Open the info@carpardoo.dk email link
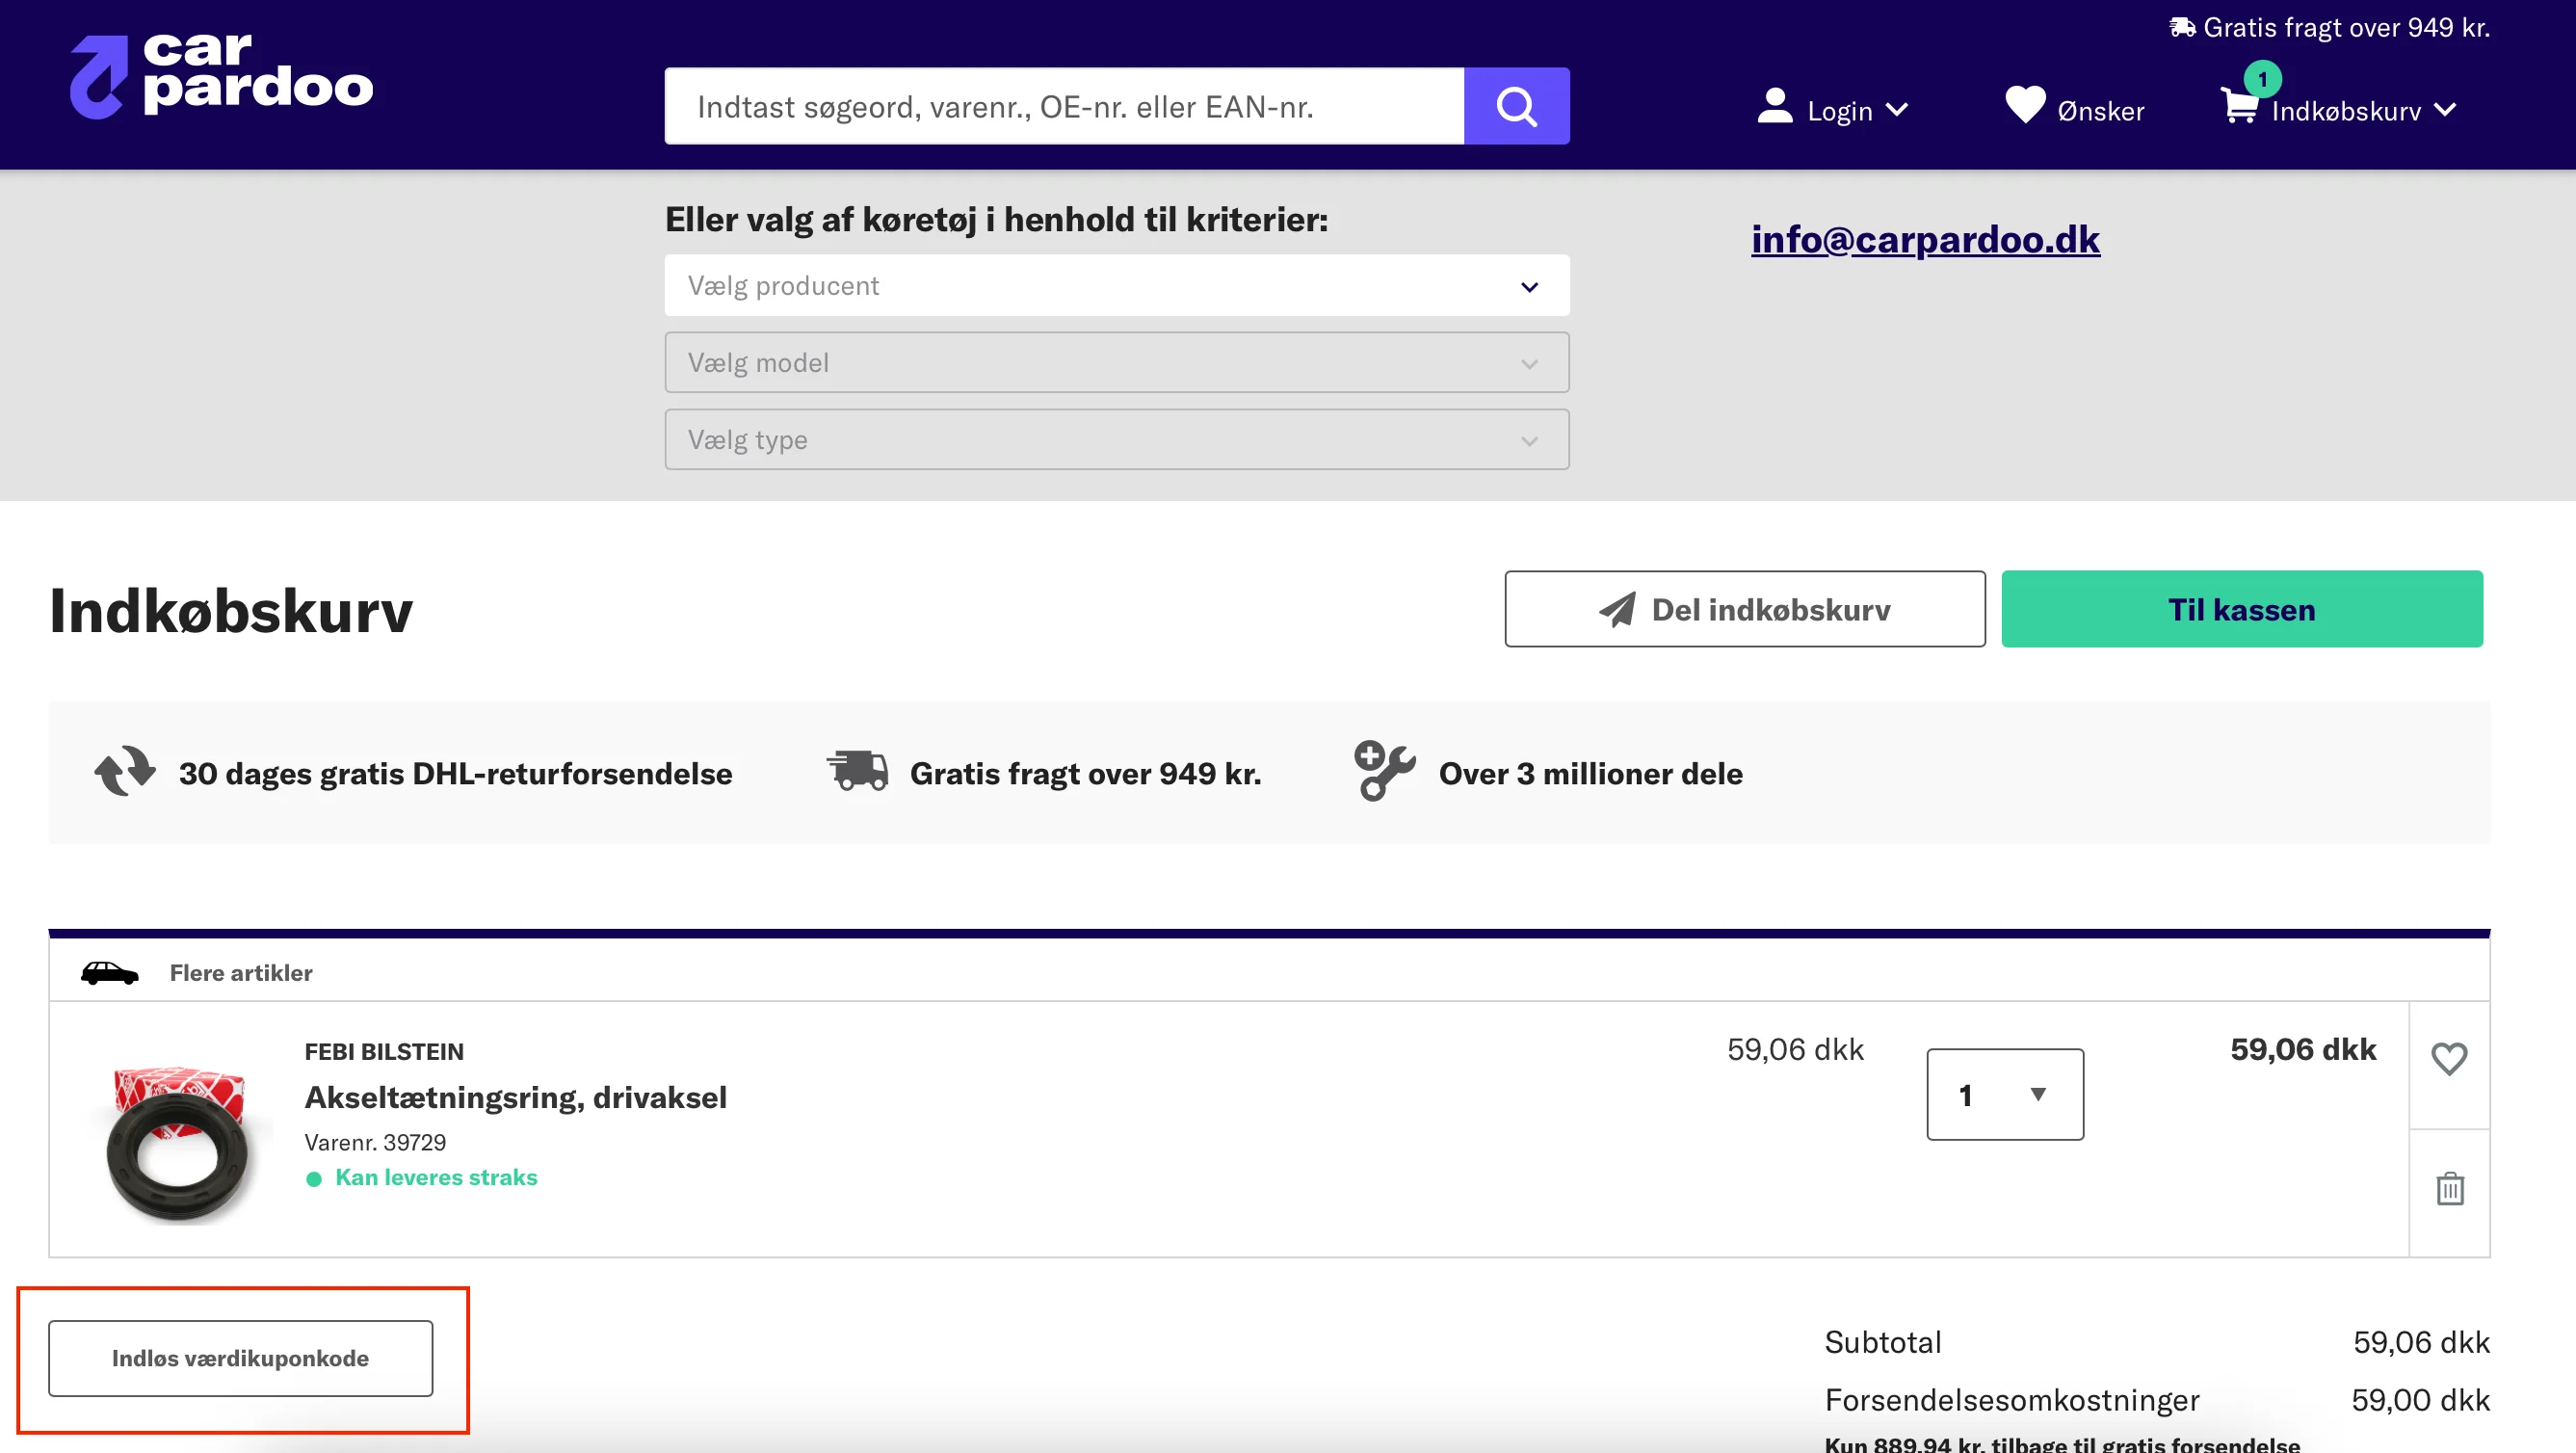 (1924, 240)
